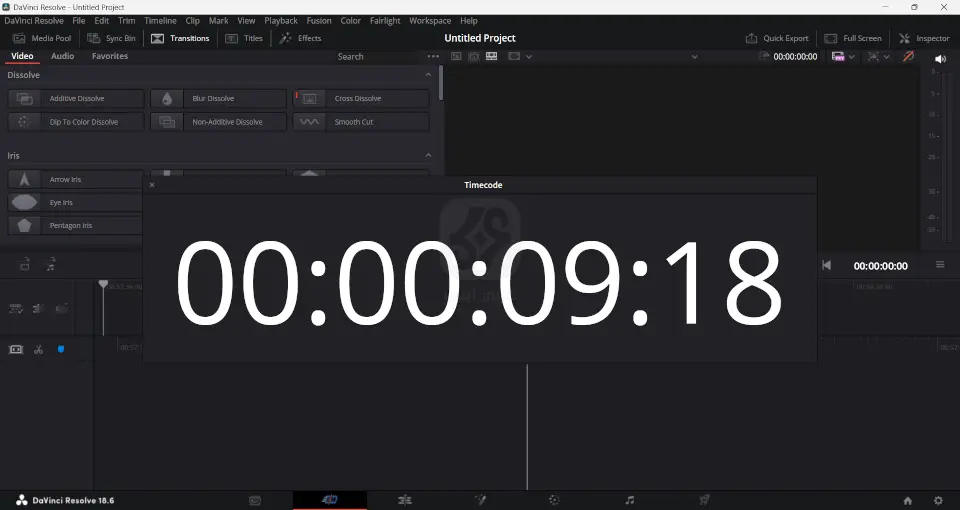Toggle the audio mute speaker icon

click(x=940, y=59)
